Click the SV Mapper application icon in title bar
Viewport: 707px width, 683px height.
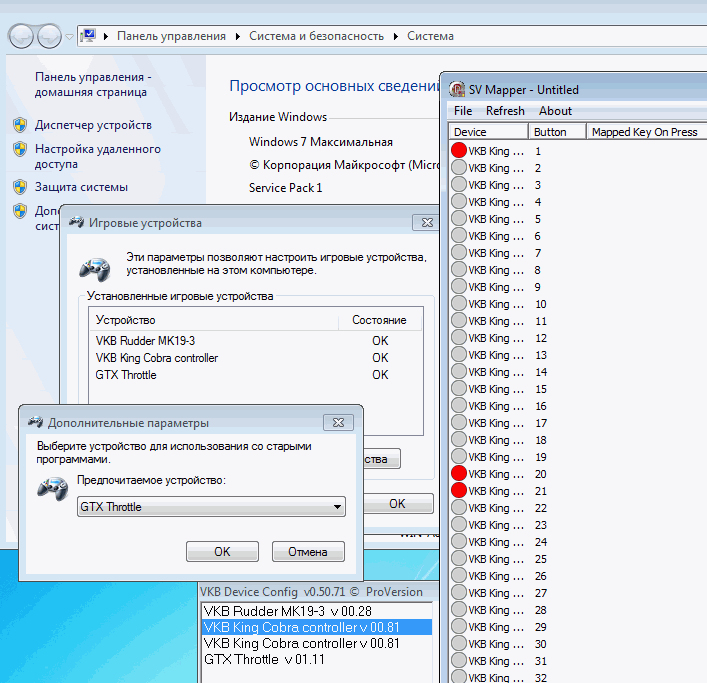[457, 89]
